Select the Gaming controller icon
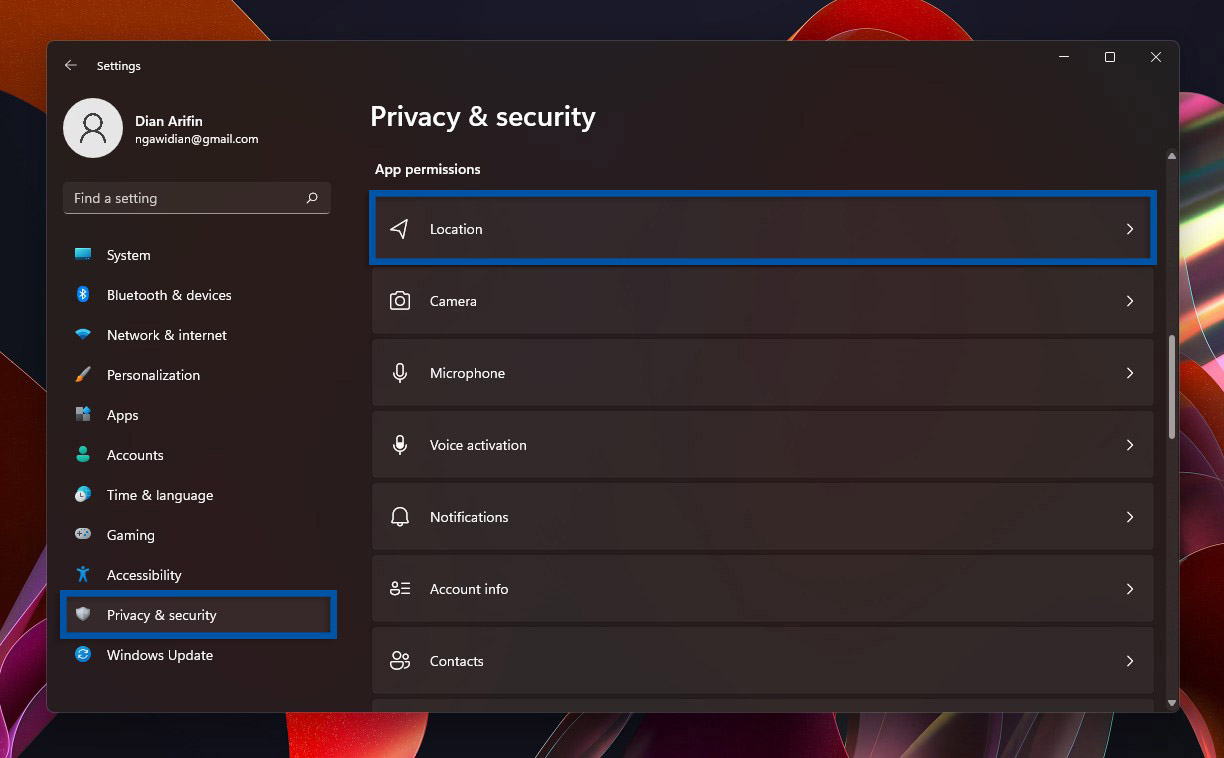Viewport: 1224px width, 758px height. pyautogui.click(x=83, y=535)
